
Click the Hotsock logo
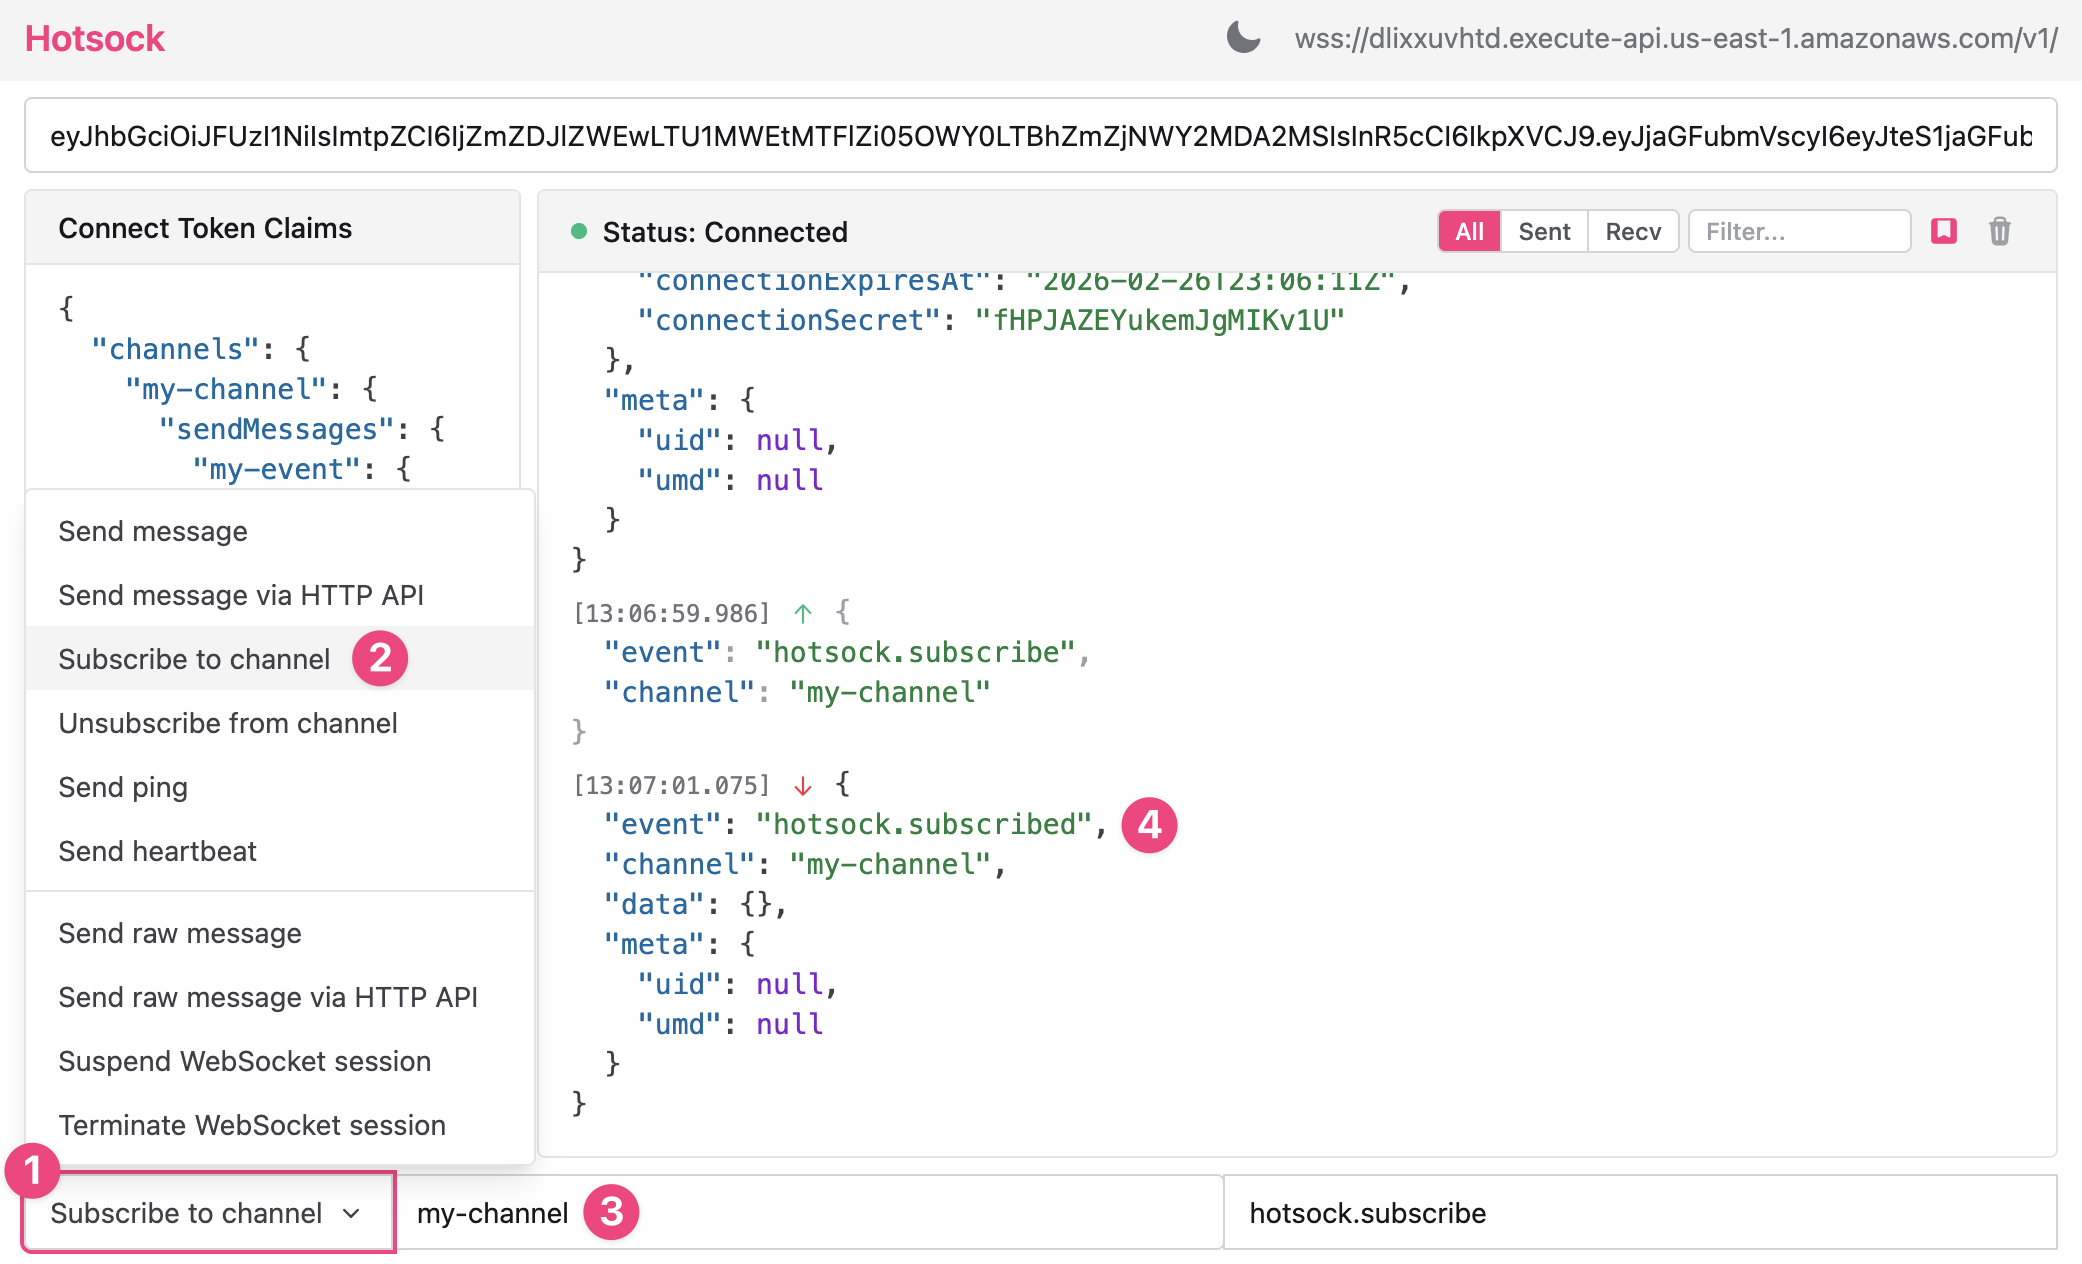pyautogui.click(x=95, y=38)
